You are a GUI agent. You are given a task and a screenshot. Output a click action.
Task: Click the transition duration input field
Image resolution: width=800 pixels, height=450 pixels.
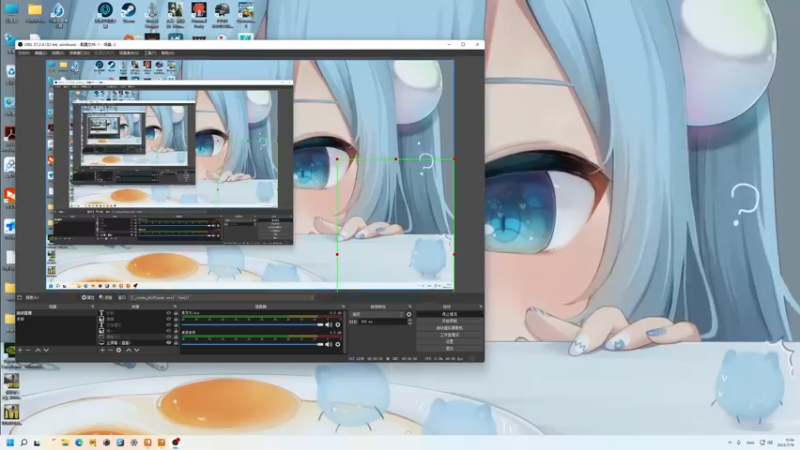click(382, 322)
